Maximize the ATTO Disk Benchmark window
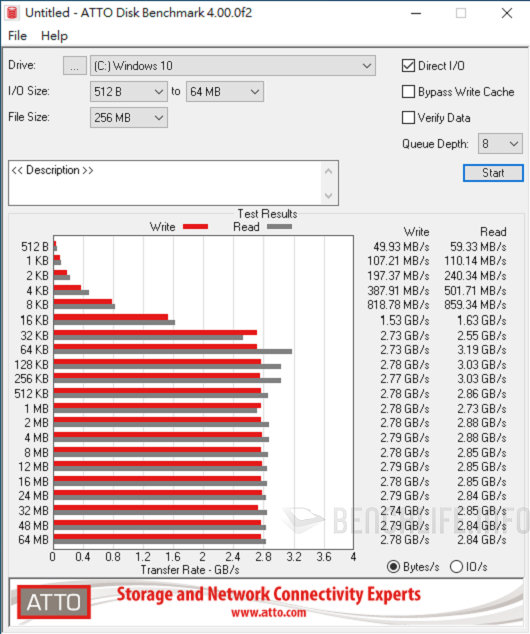Screen dimensions: 530x634 [461, 13]
